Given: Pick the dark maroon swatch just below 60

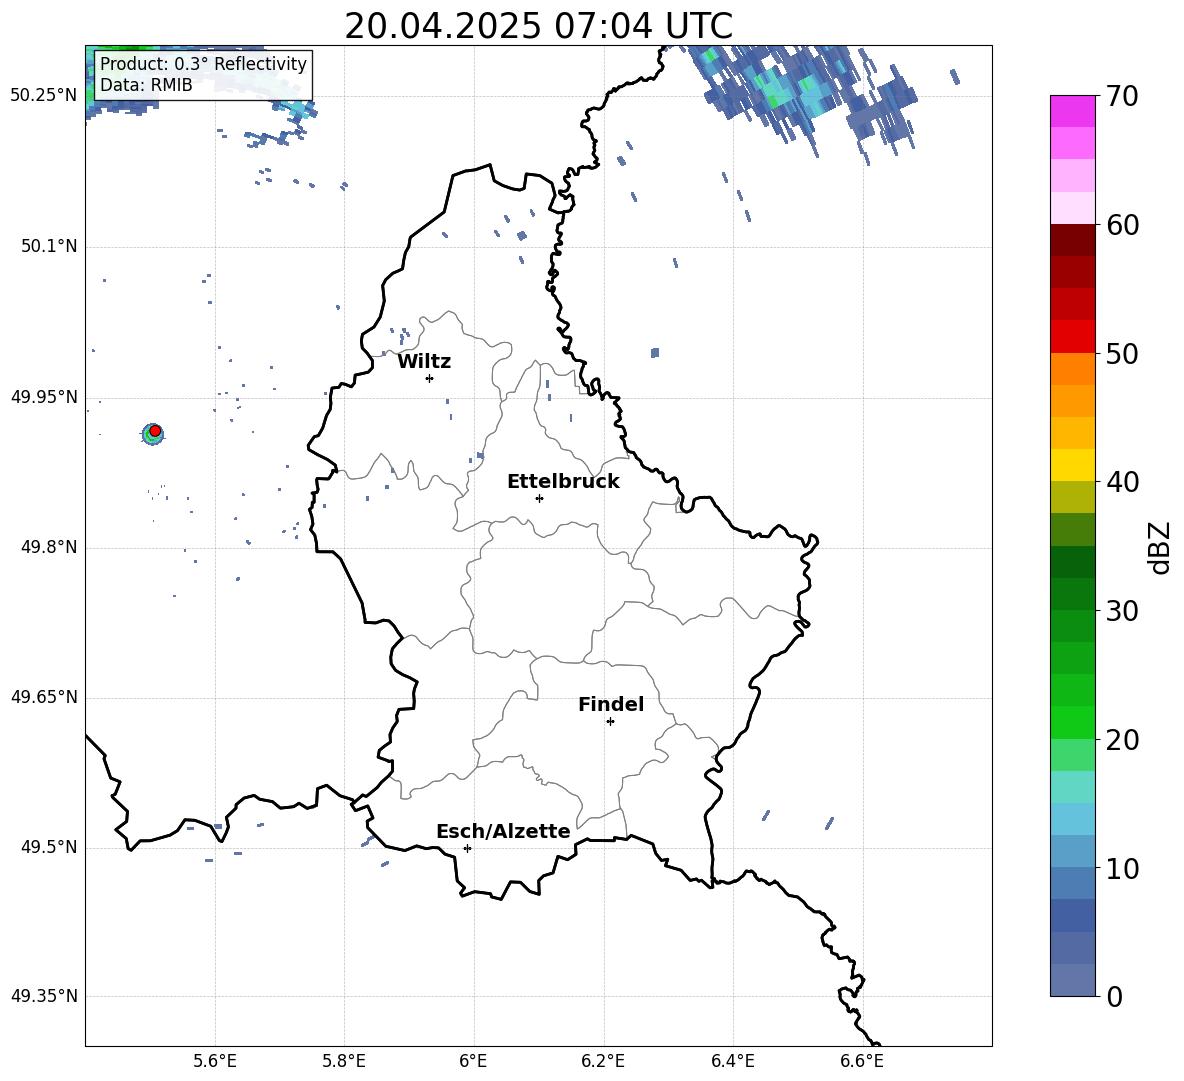Looking at the screenshot, I should point(1072,240).
